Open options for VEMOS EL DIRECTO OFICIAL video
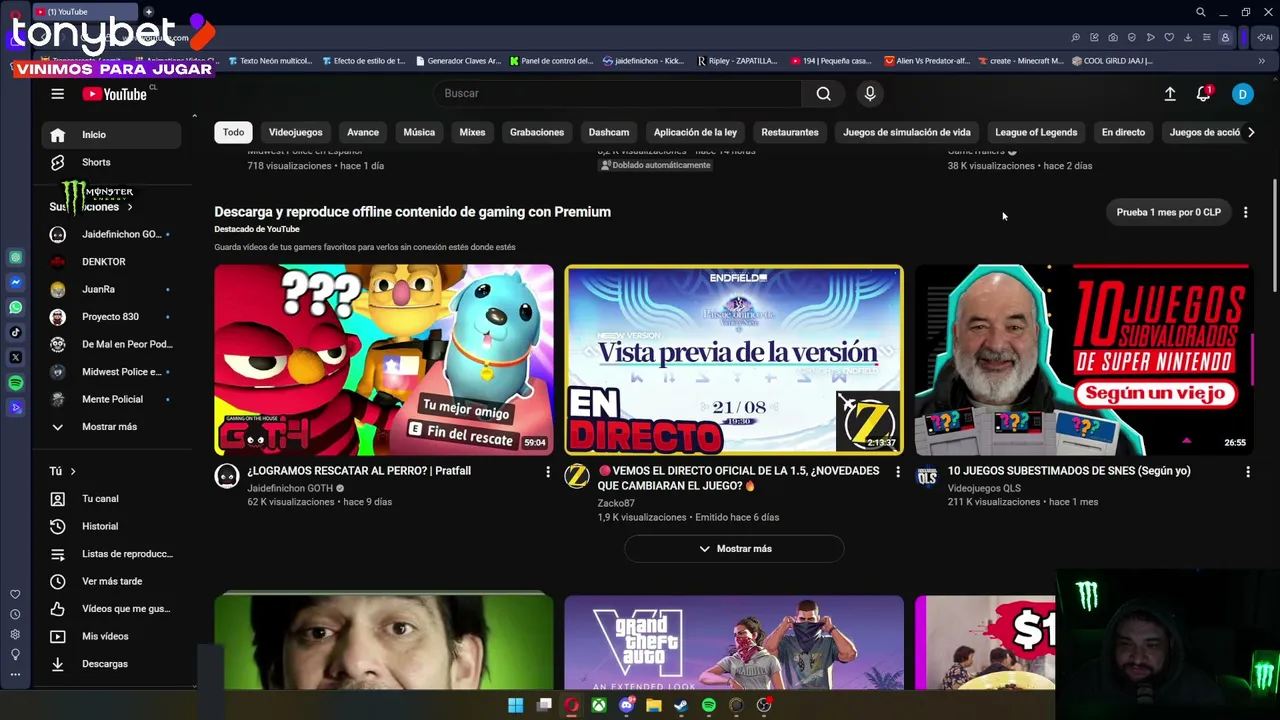Viewport: 1280px width, 720px height. (897, 471)
